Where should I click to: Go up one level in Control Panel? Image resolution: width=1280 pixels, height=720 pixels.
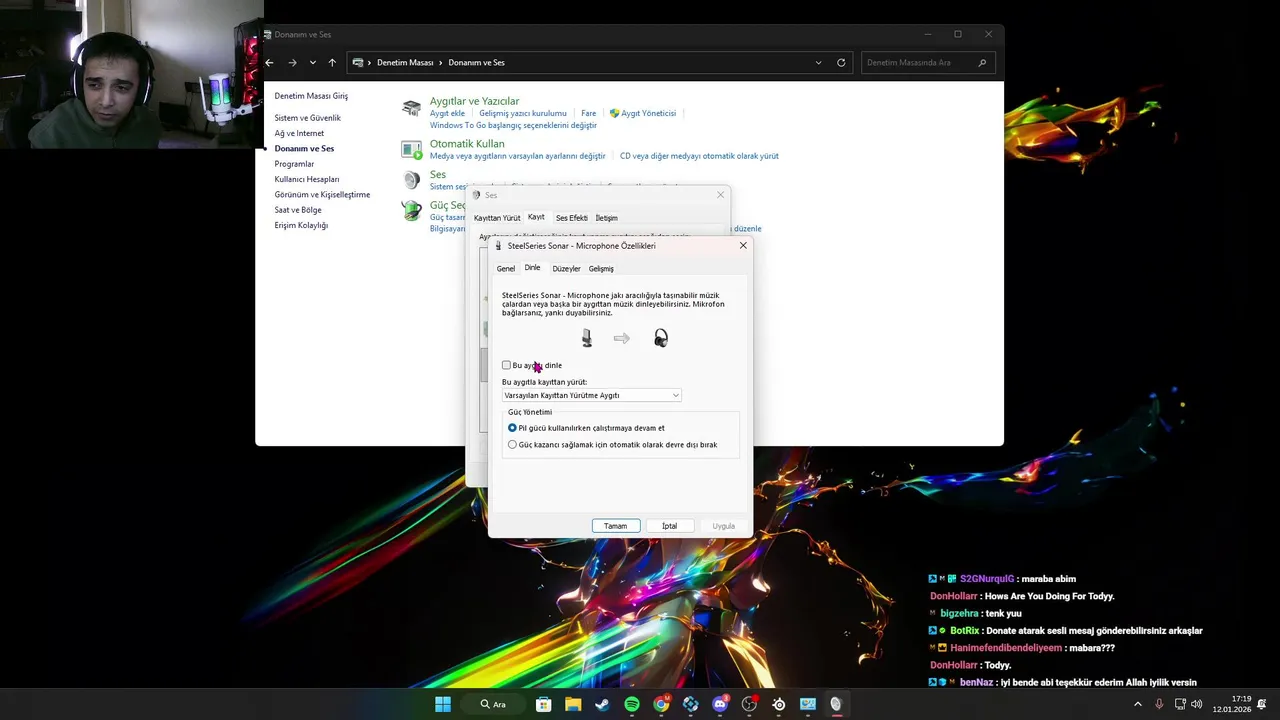point(332,63)
